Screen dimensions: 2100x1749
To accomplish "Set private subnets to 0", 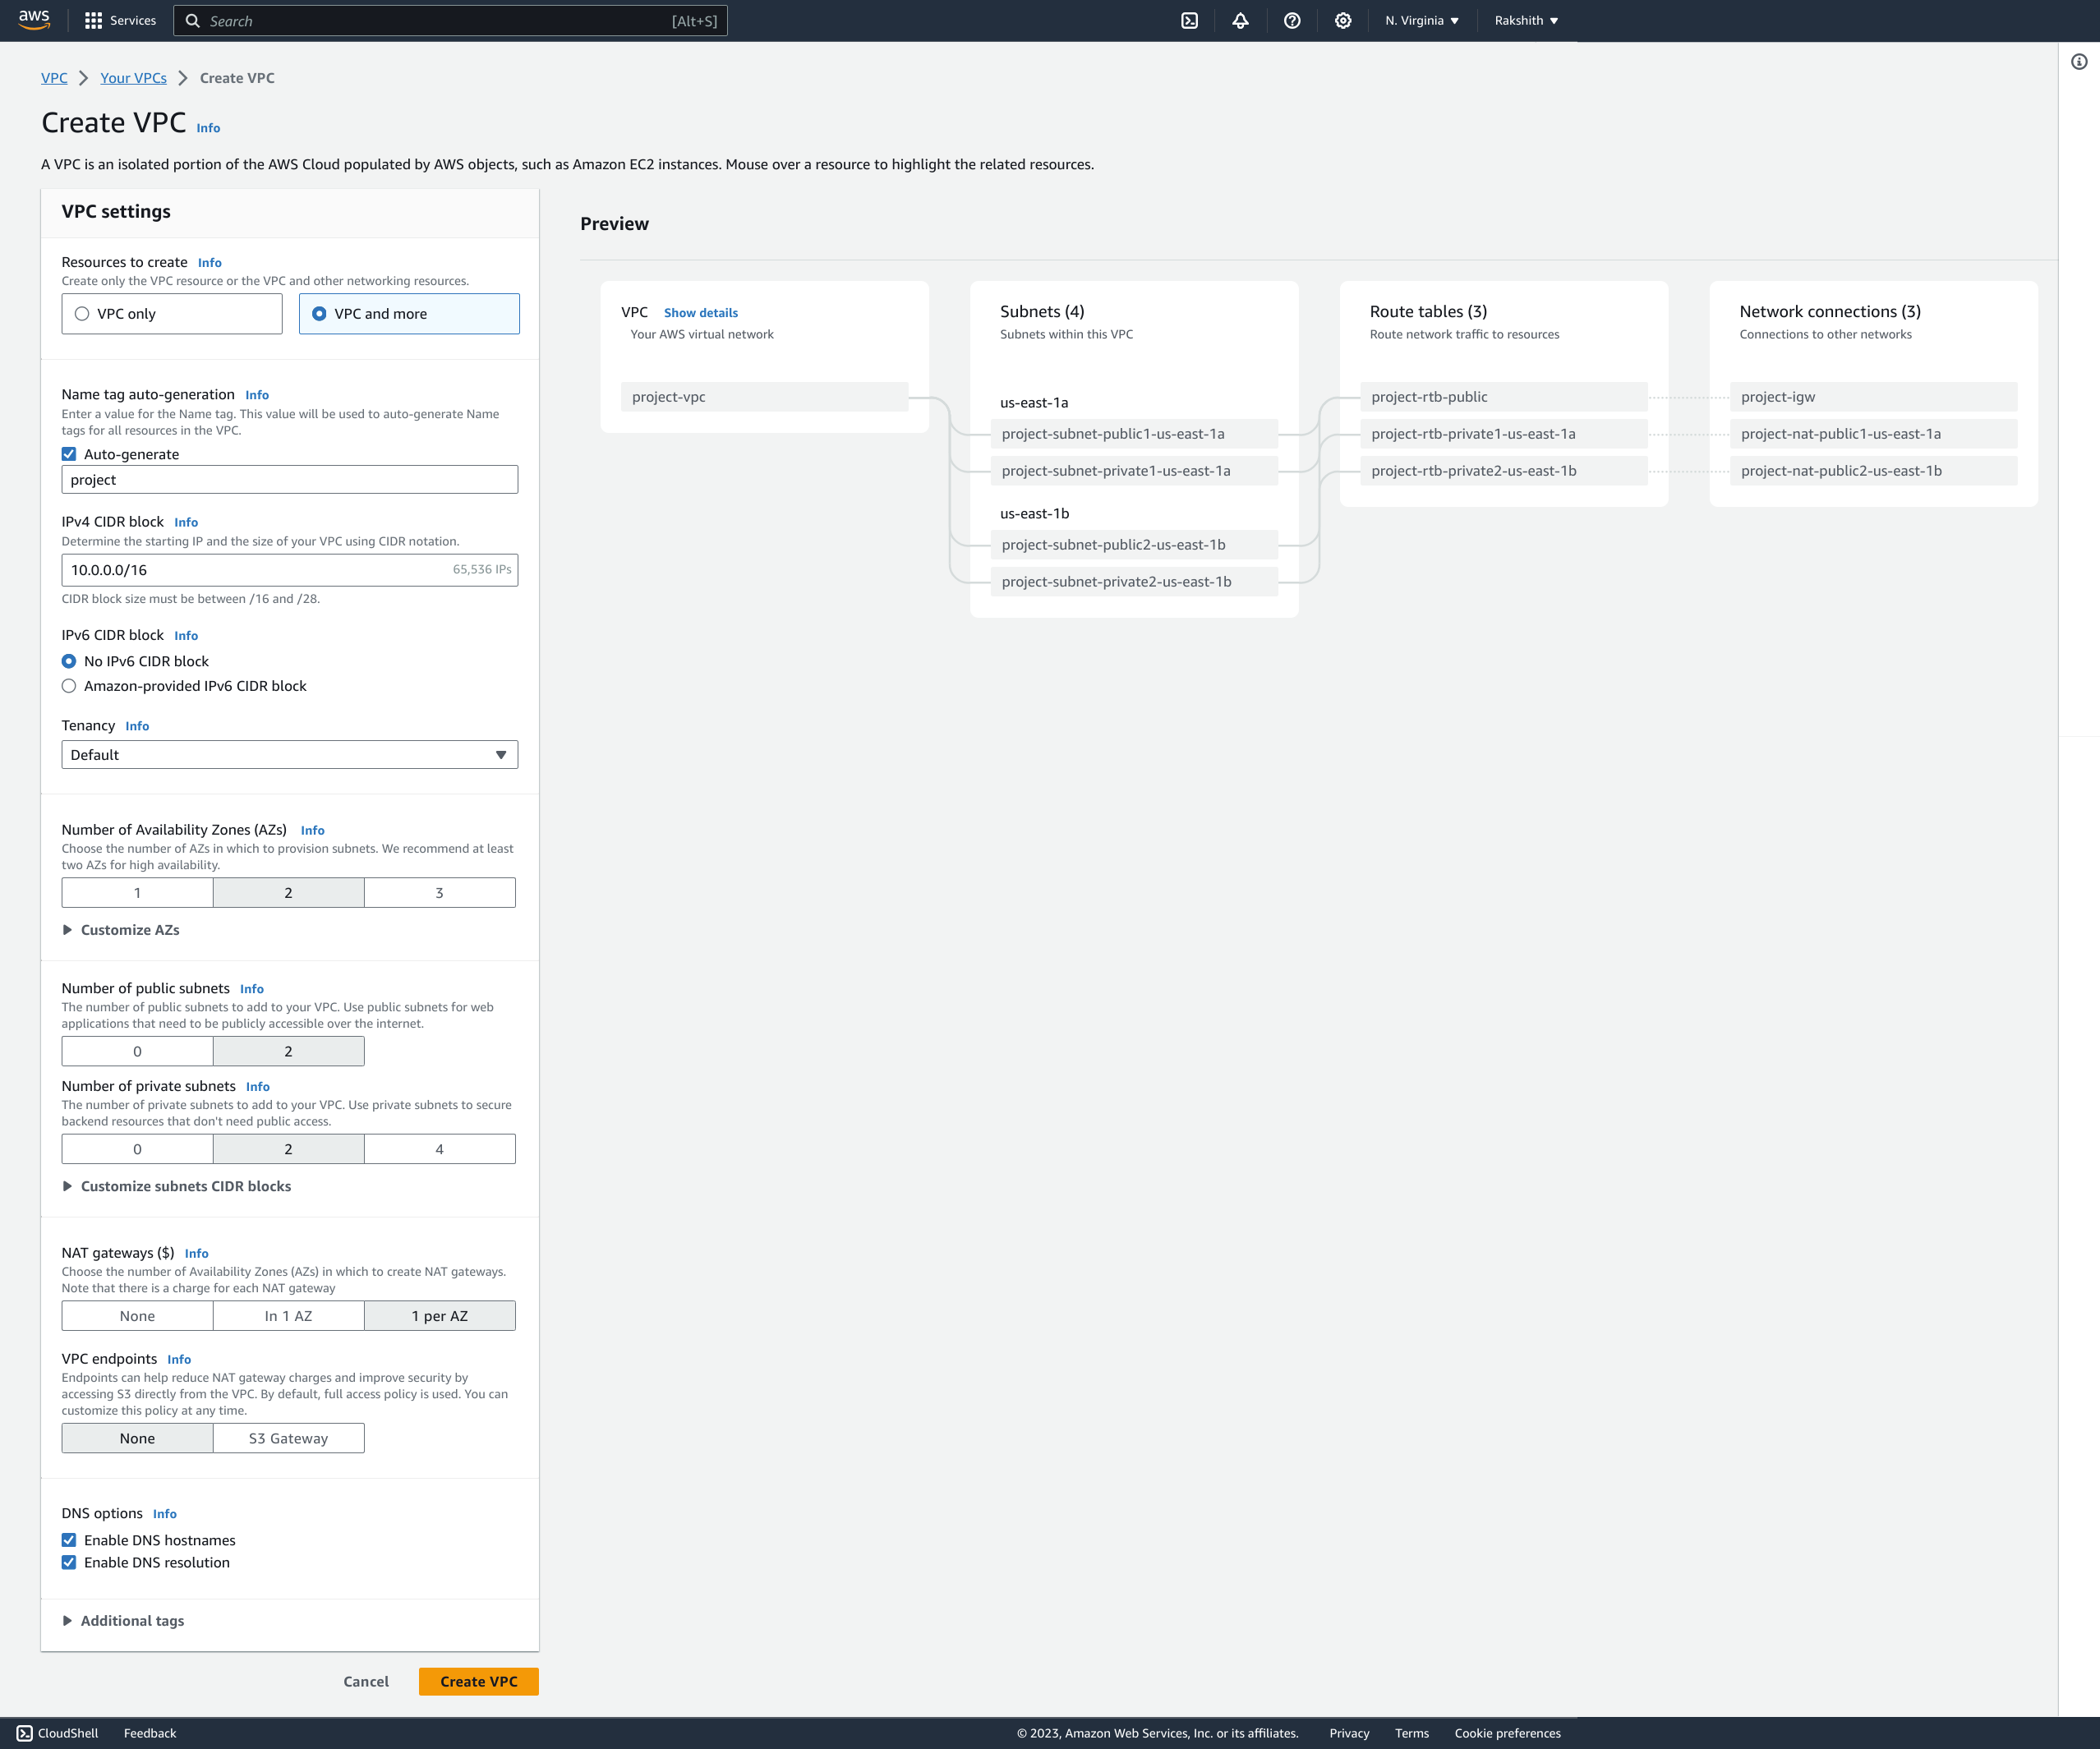I will coord(137,1149).
